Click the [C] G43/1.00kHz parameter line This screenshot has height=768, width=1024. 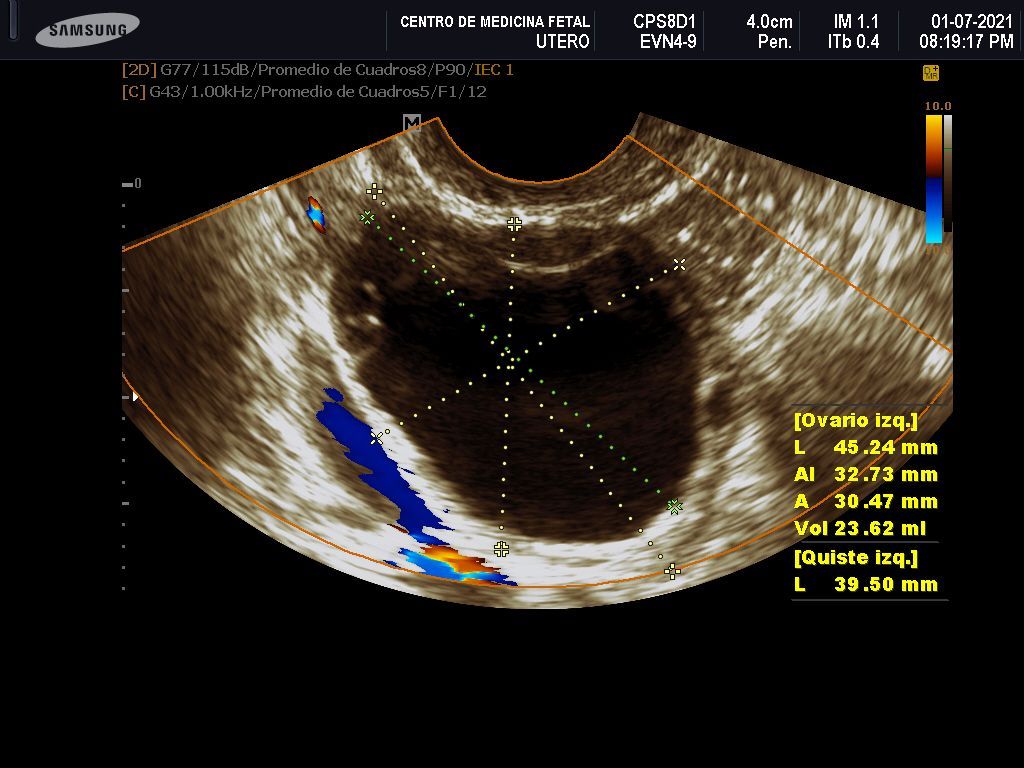(304, 91)
